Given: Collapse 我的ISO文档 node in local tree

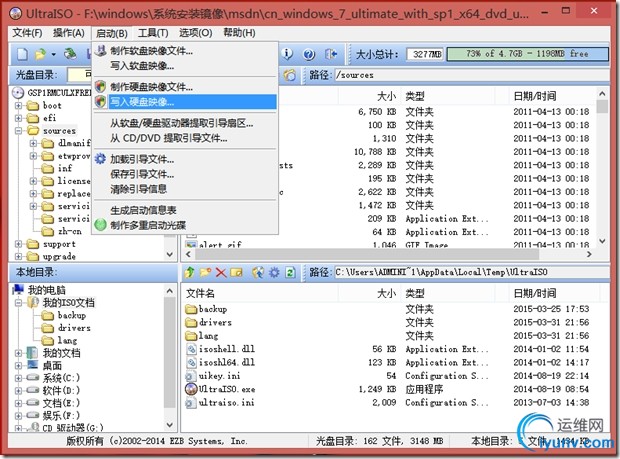Looking at the screenshot, I should [x=18, y=303].
